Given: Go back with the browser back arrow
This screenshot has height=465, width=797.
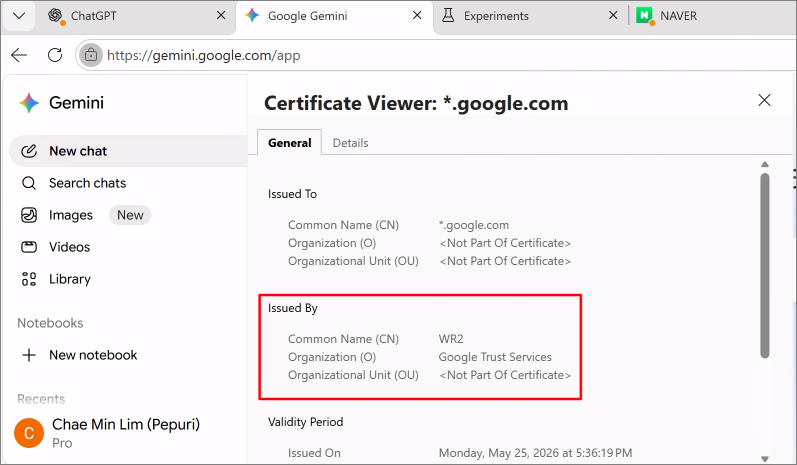Looking at the screenshot, I should [19, 55].
